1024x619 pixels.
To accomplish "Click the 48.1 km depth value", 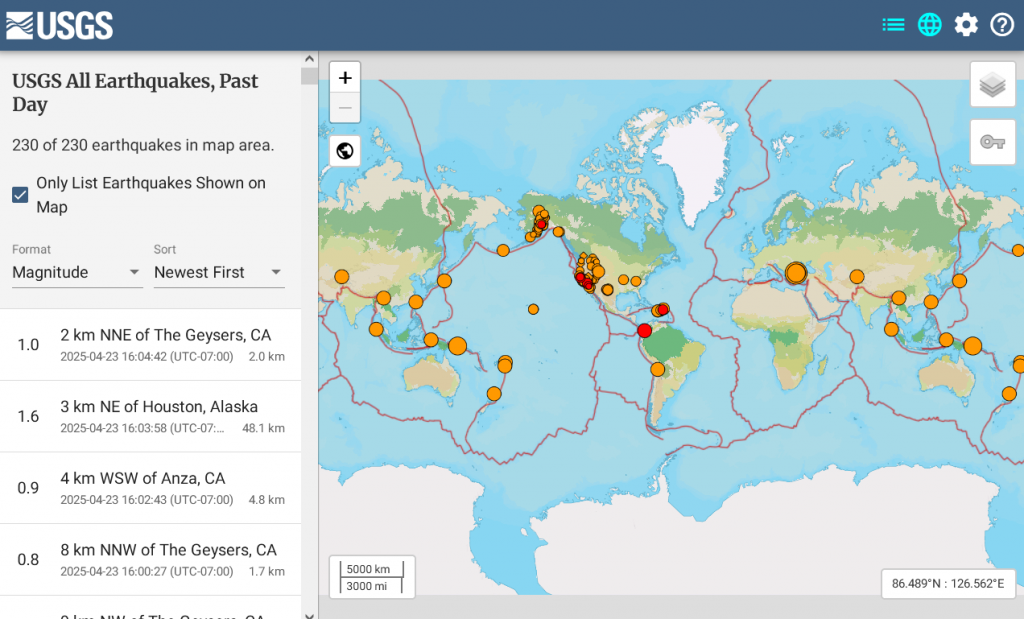I will pos(263,428).
